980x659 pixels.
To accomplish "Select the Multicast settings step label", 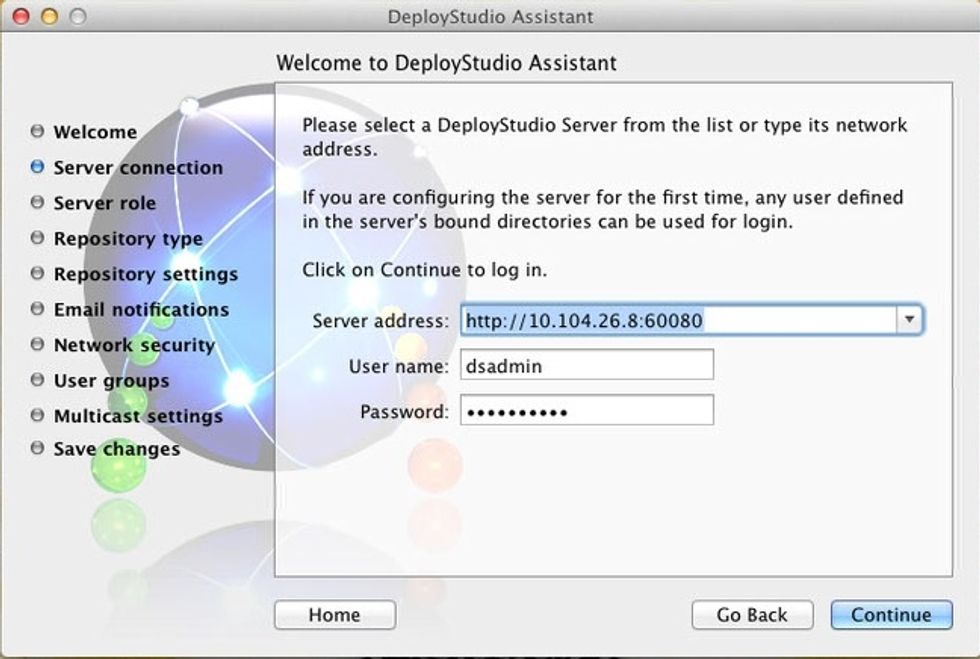I will (x=138, y=416).
